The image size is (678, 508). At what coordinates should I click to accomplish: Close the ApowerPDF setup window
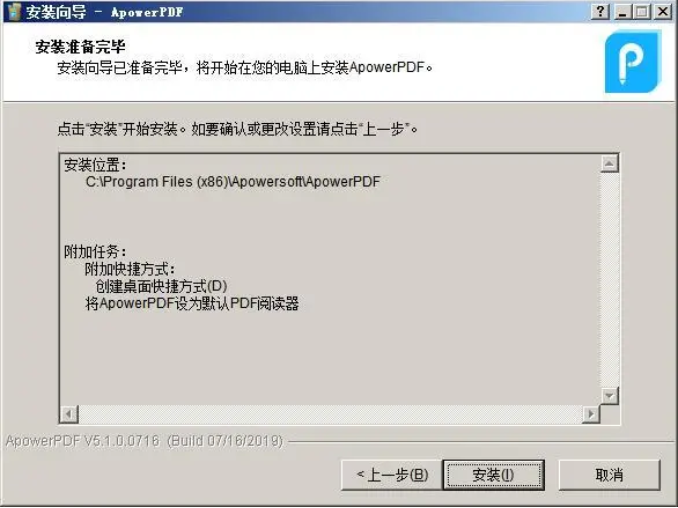663,11
